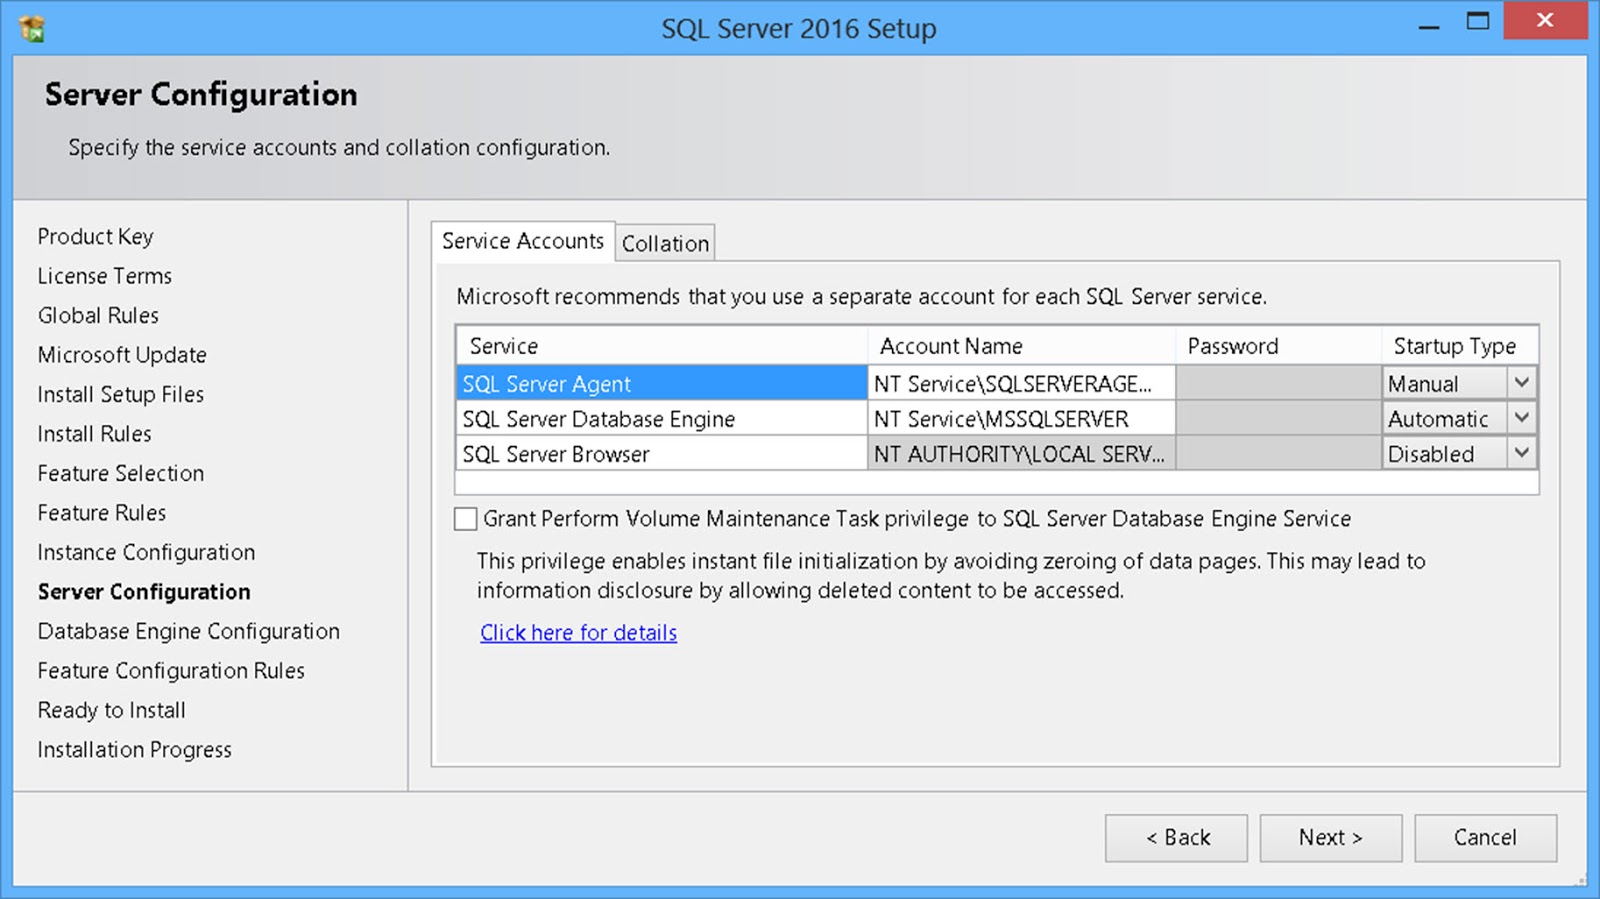Maximize the SQL Server 2016 Setup window
The image size is (1600, 899).
tap(1478, 21)
